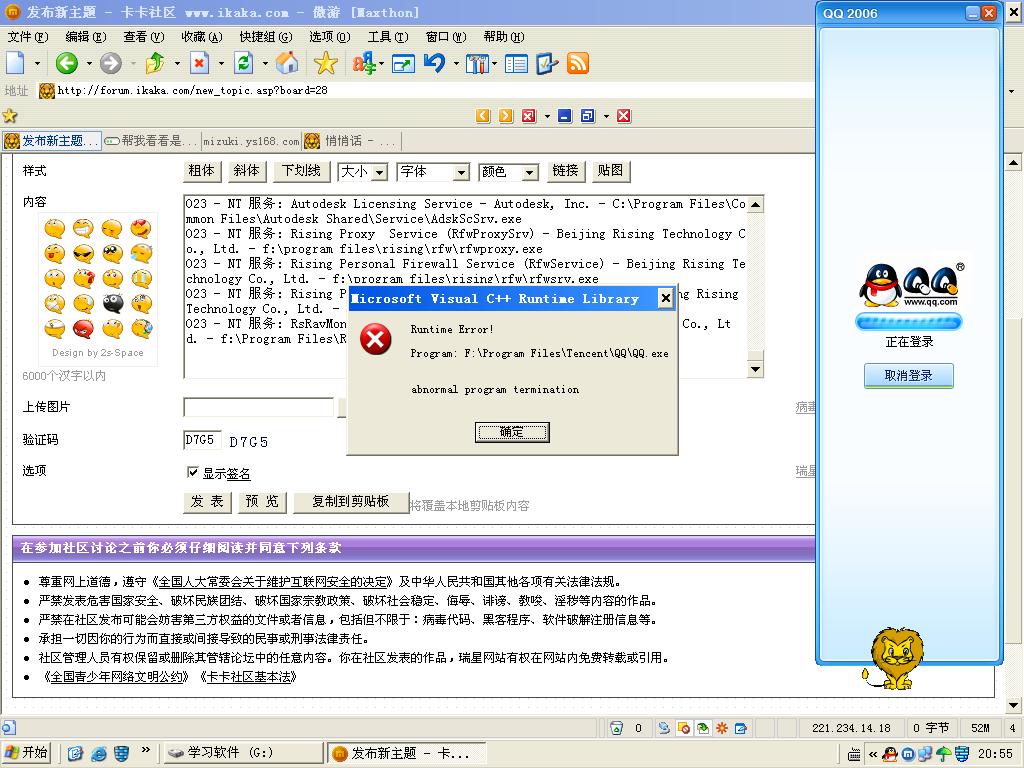
Task: Click 取消登录 in the QQ 2006 window
Action: 908,376
